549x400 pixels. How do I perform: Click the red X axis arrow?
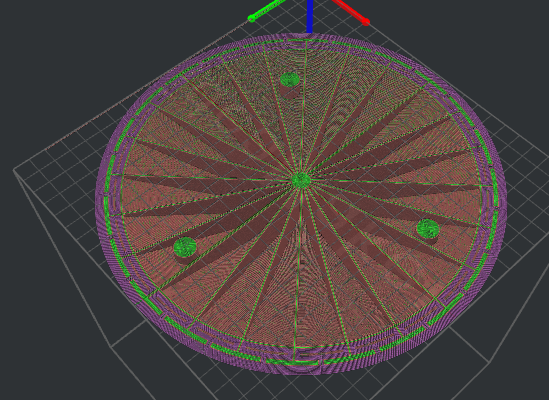(x=350, y=11)
